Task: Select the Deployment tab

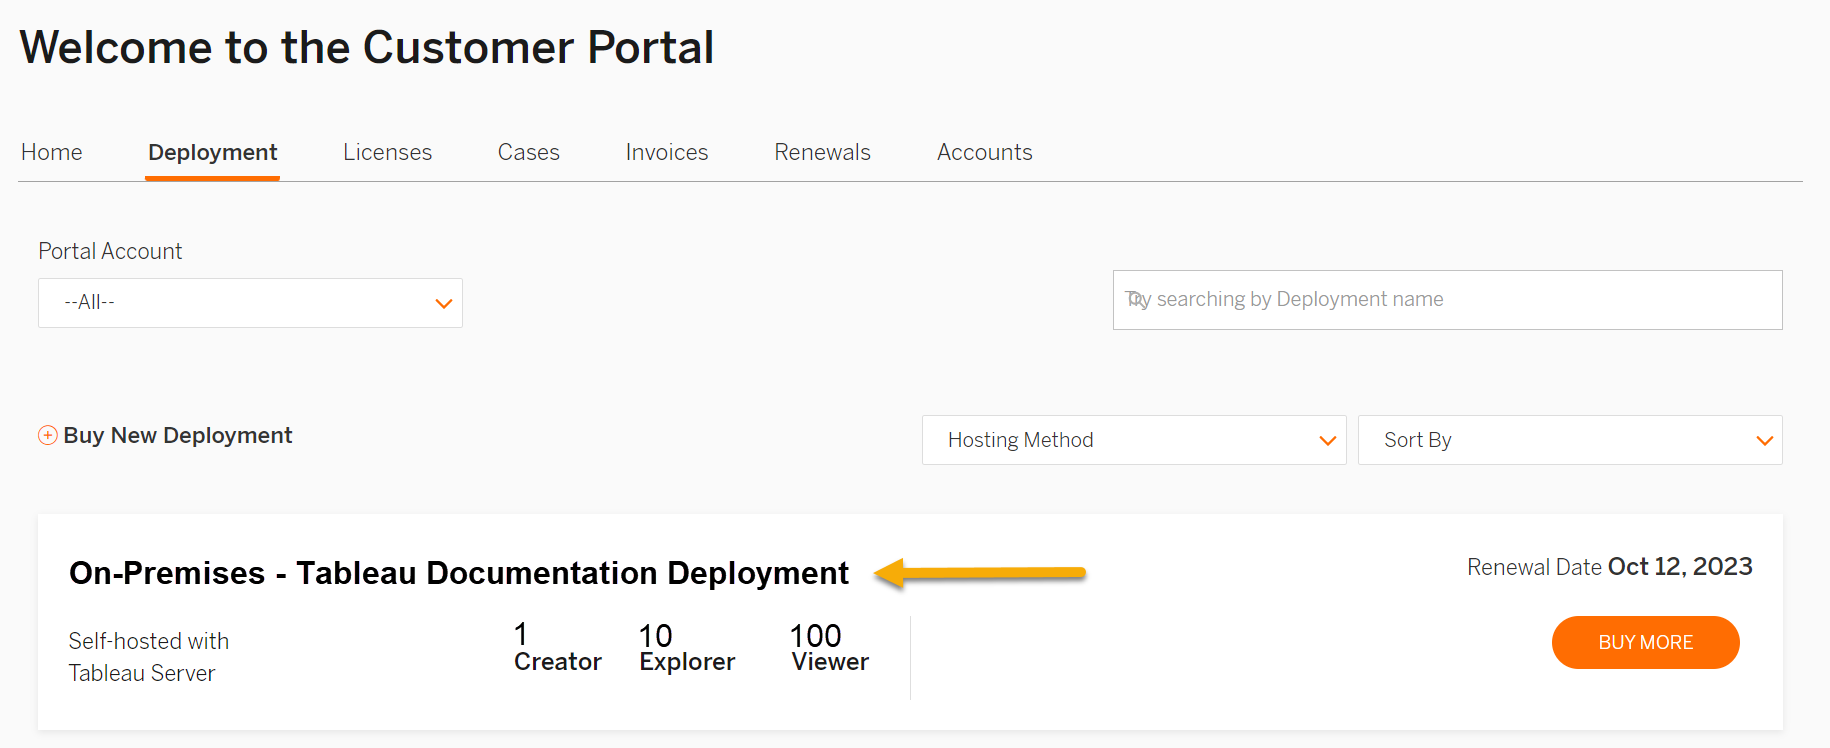Action: pyautogui.click(x=212, y=152)
